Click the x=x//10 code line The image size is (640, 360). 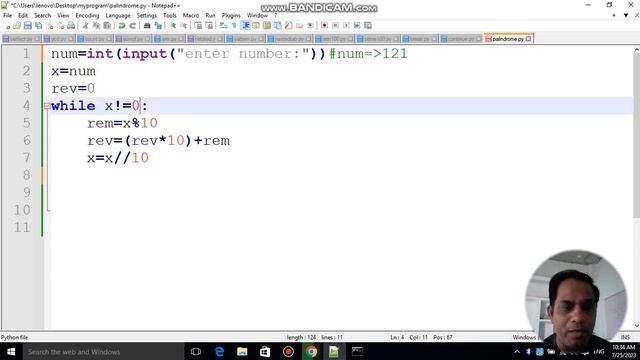(x=118, y=158)
